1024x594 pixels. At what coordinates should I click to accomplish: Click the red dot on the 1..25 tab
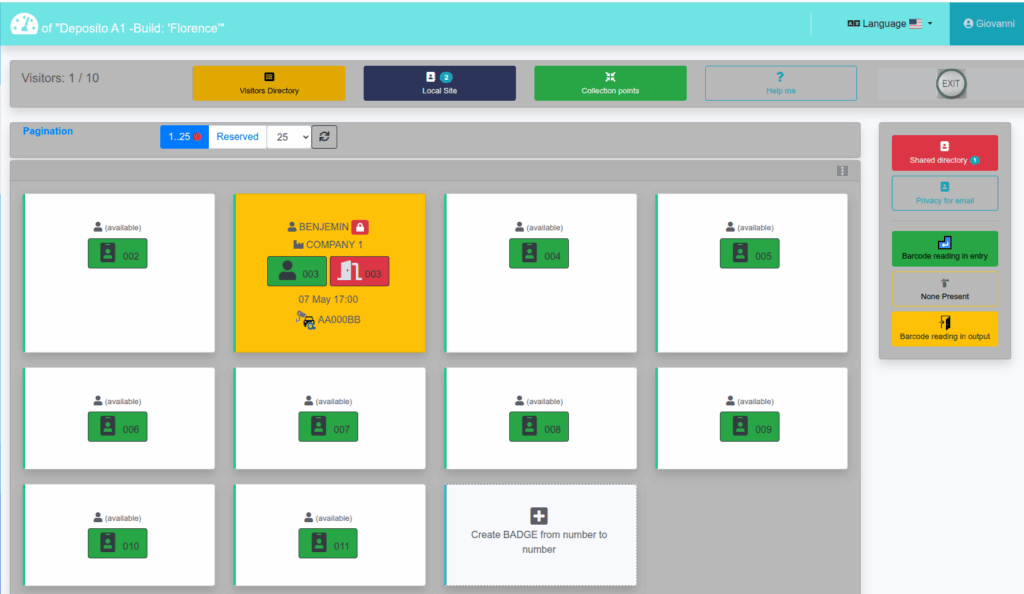click(x=197, y=136)
